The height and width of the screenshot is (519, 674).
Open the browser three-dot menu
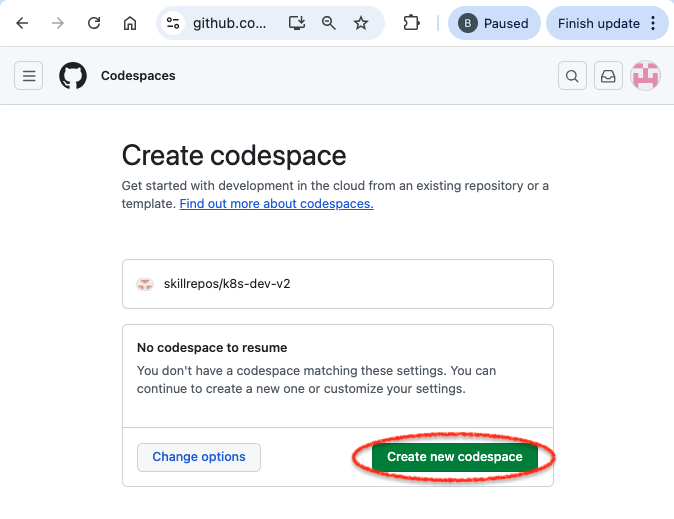point(653,23)
